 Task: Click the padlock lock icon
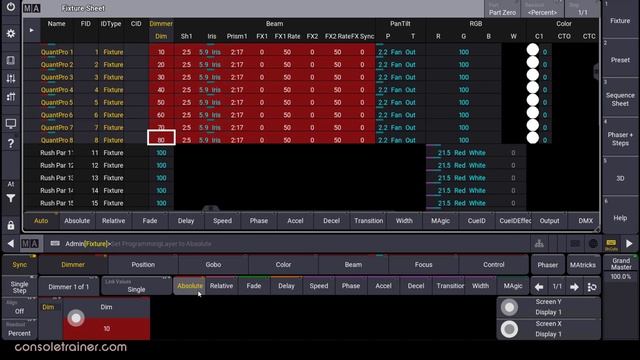coord(11,225)
